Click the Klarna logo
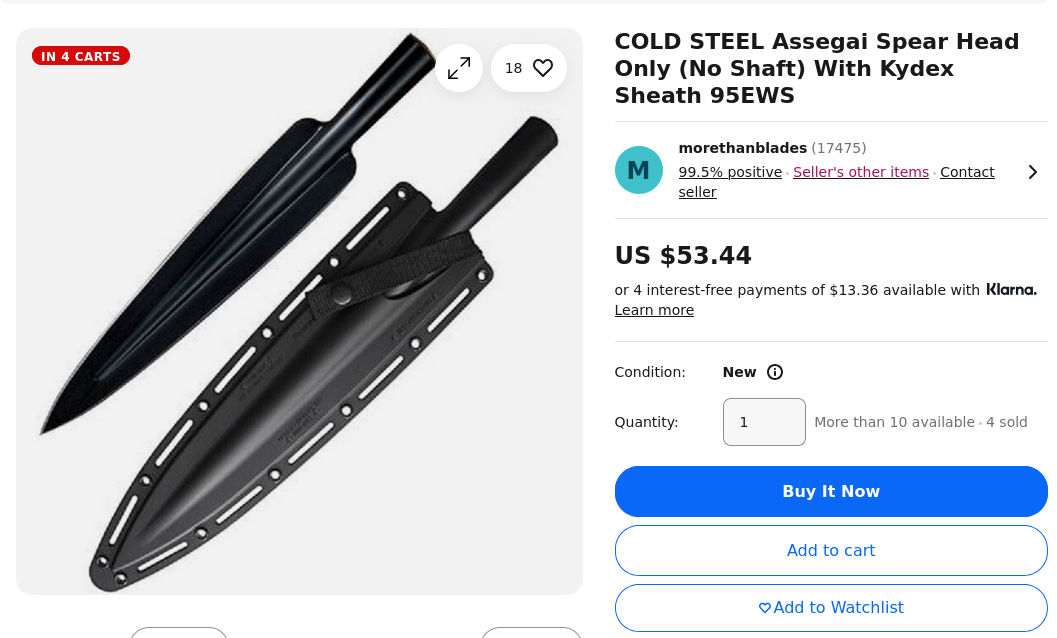 point(1011,290)
